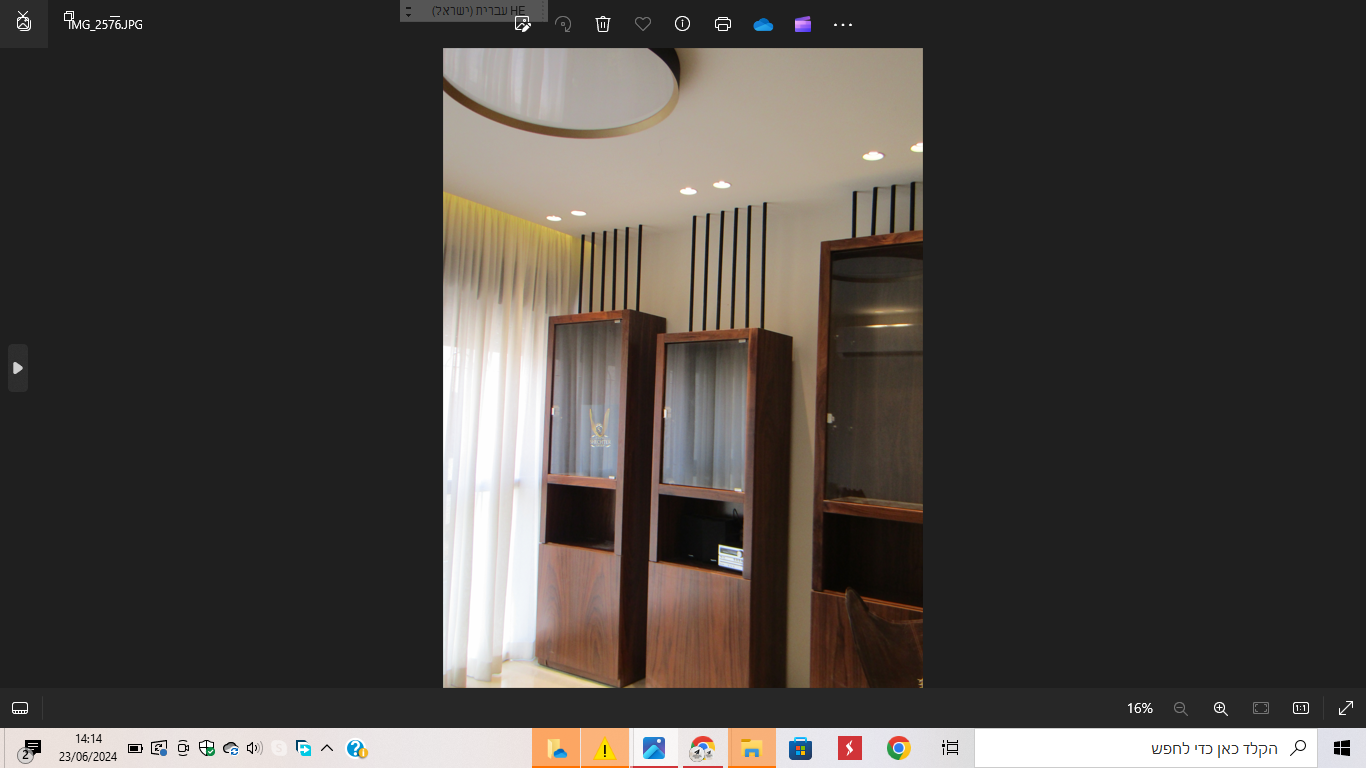Open the Meet Now tray icon
Viewport: 1366px width, 768px height.
(x=183, y=748)
